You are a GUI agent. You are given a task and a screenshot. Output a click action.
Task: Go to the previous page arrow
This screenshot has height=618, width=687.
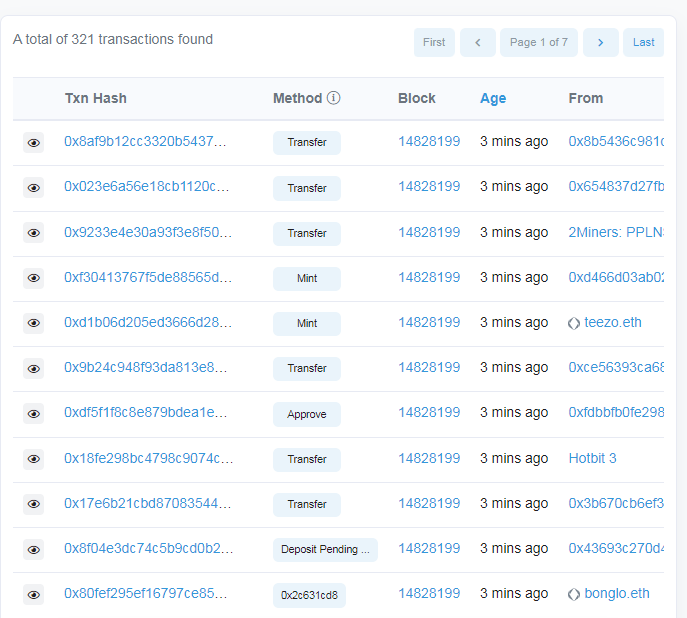click(478, 42)
